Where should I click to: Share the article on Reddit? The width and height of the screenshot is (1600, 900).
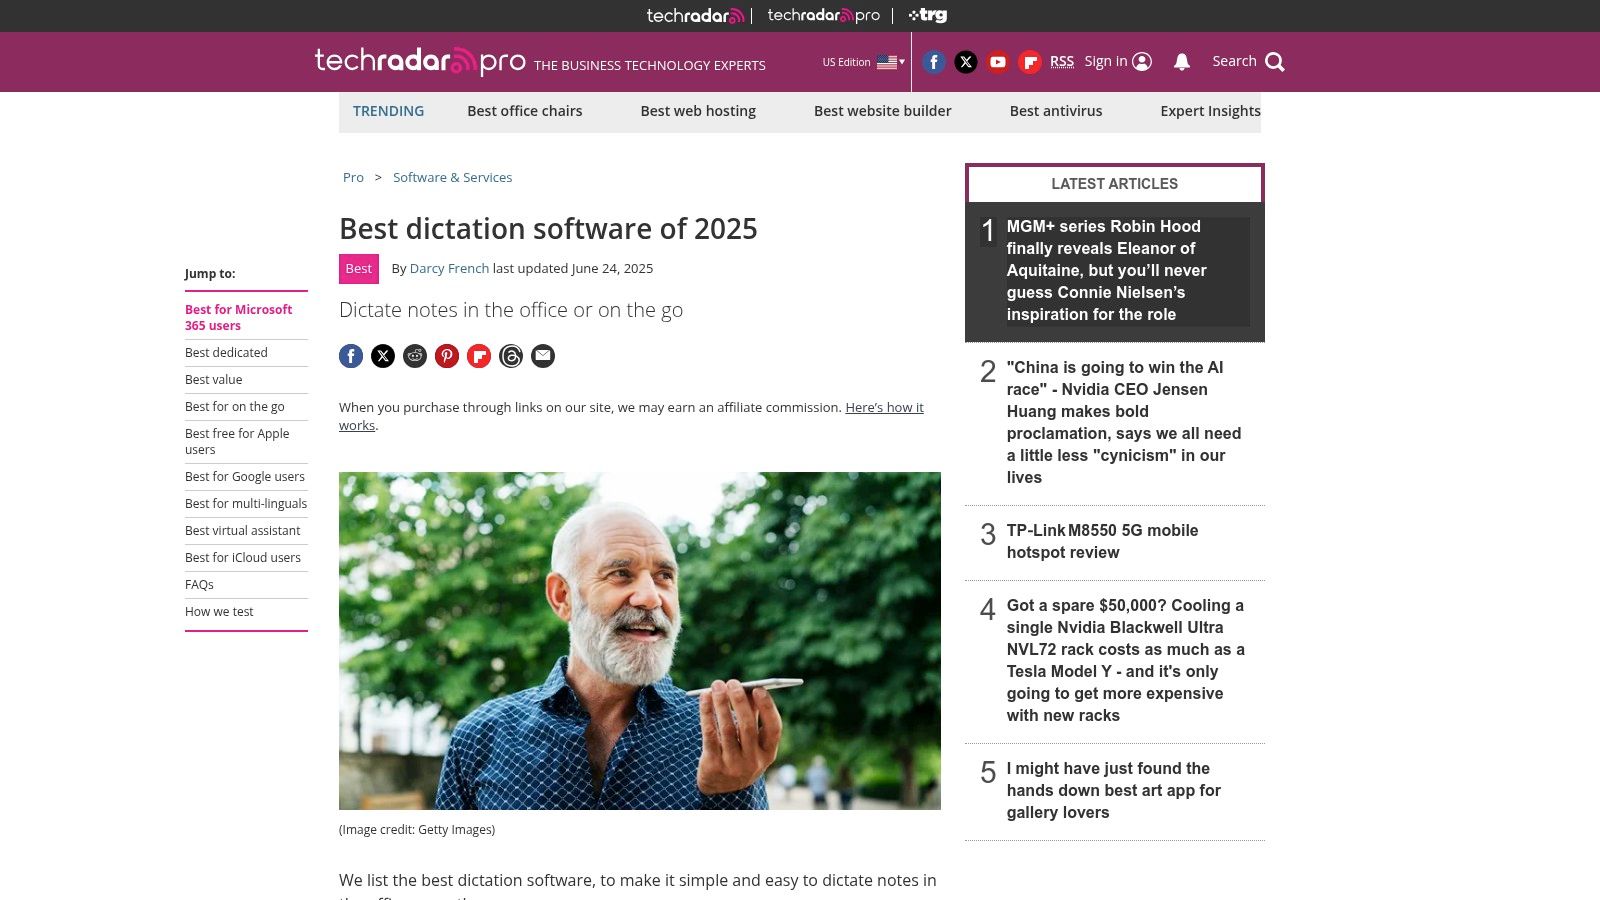(415, 356)
